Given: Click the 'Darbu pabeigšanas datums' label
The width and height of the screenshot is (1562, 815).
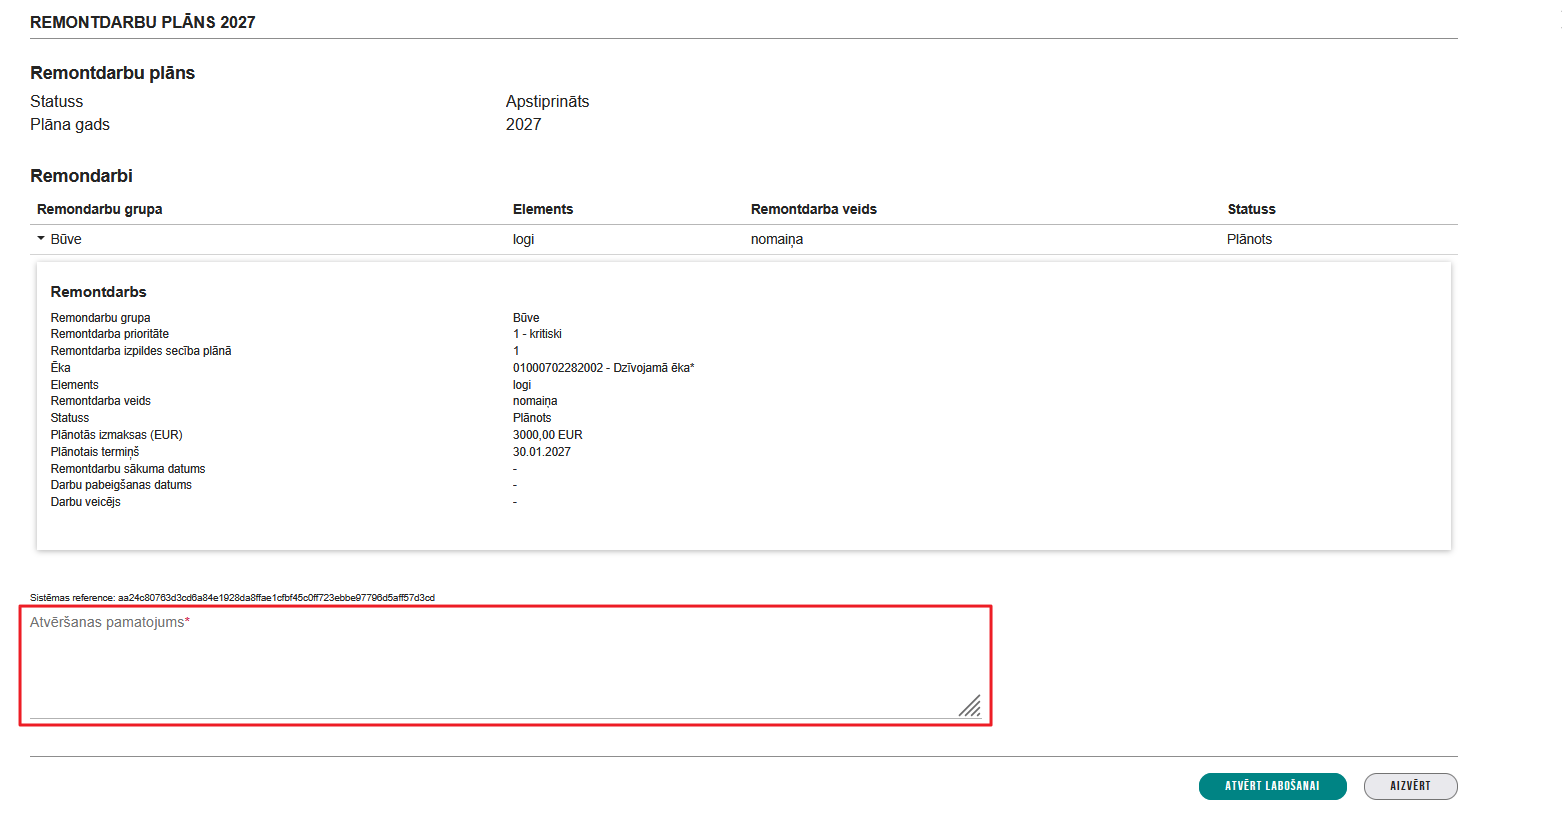Looking at the screenshot, I should (121, 485).
